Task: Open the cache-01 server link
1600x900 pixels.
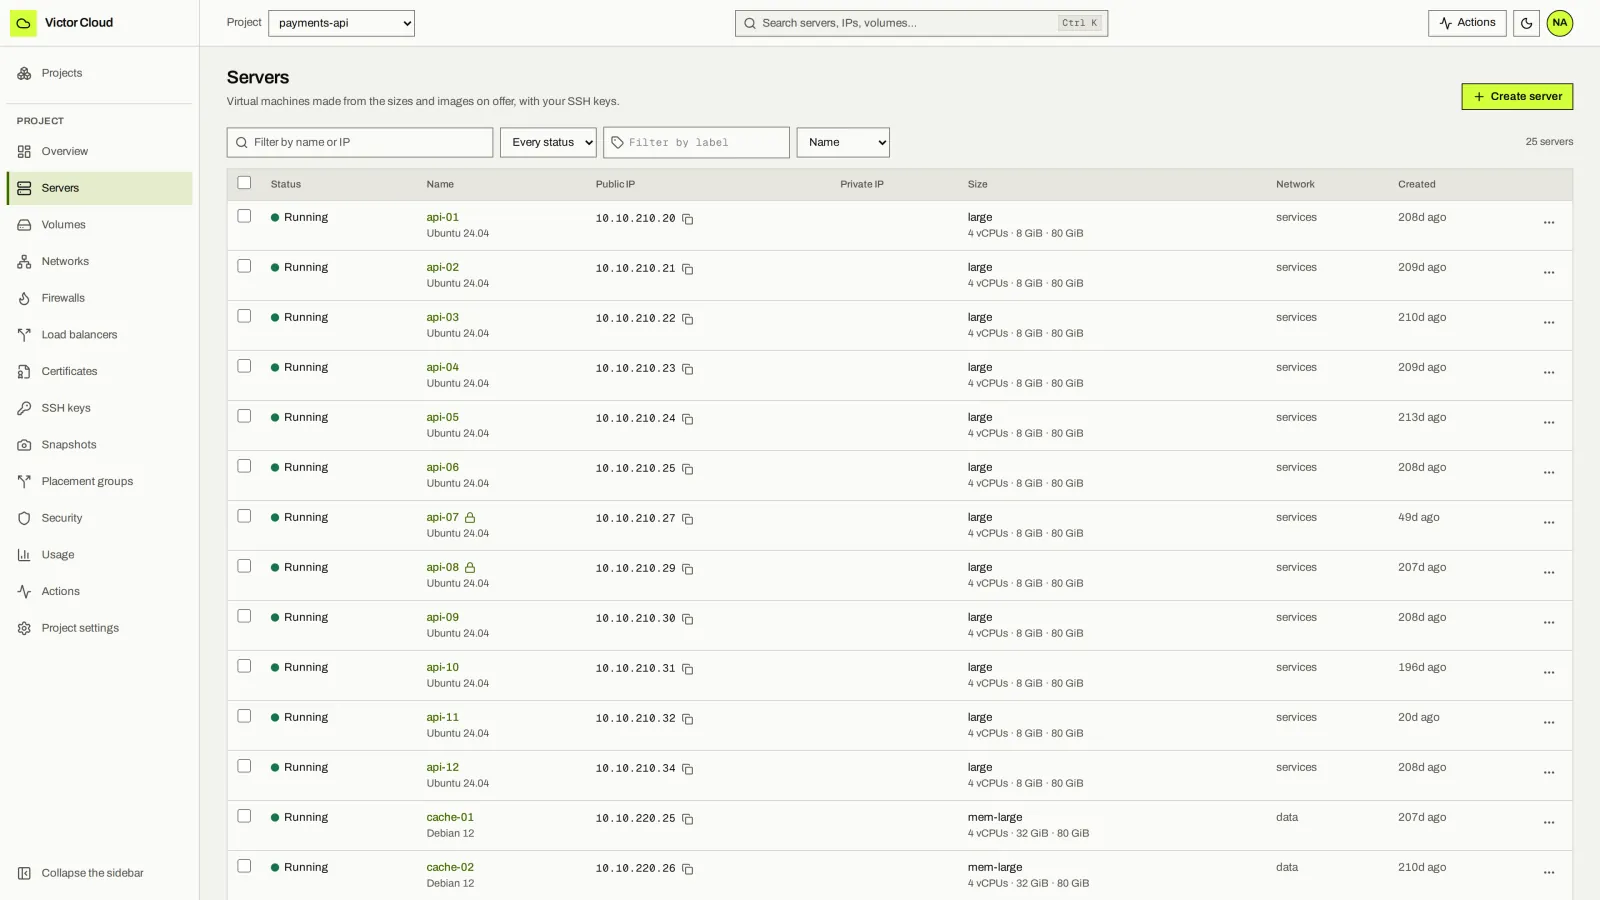Action: pos(450,817)
